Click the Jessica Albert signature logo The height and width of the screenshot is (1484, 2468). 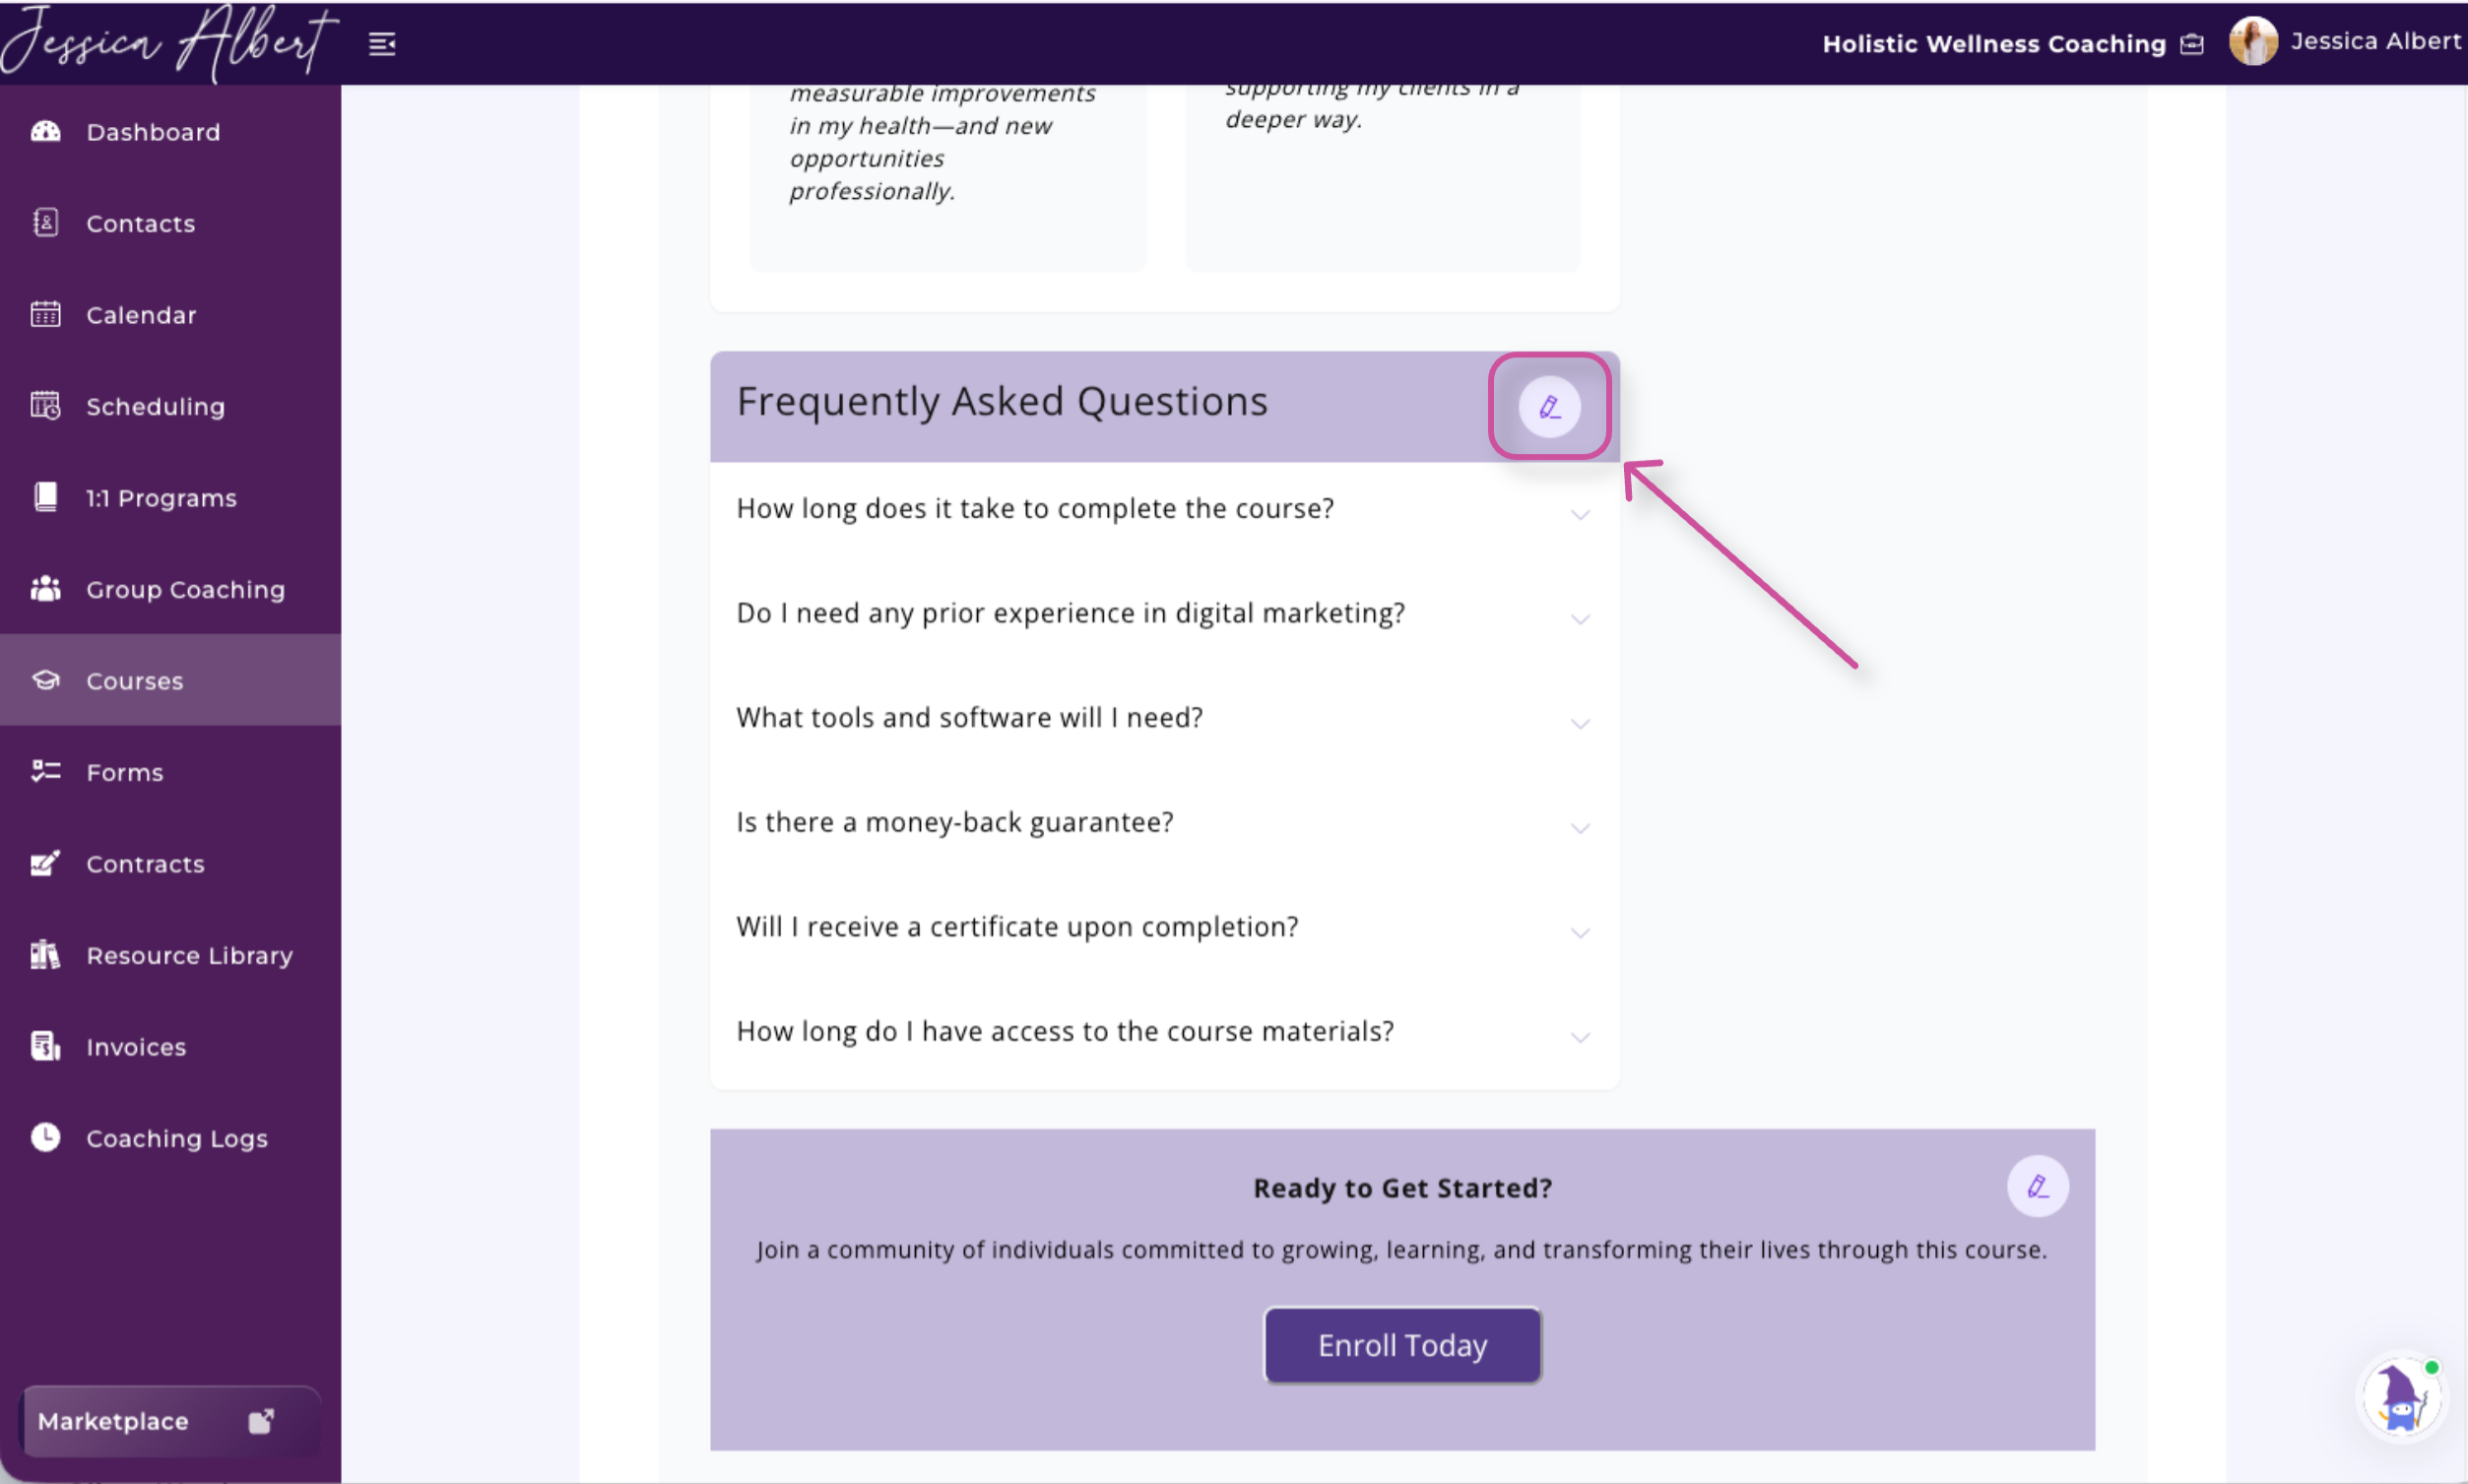(x=167, y=42)
